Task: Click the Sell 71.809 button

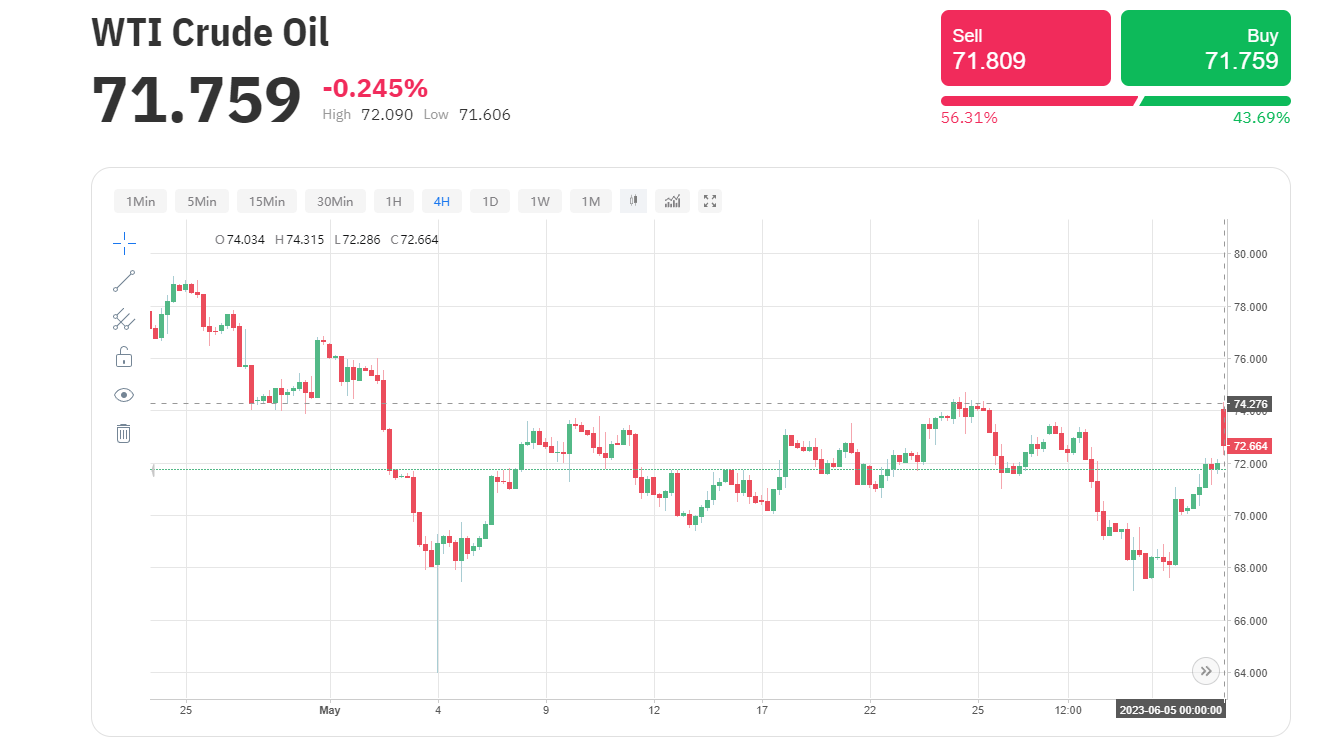Action: click(x=1025, y=48)
